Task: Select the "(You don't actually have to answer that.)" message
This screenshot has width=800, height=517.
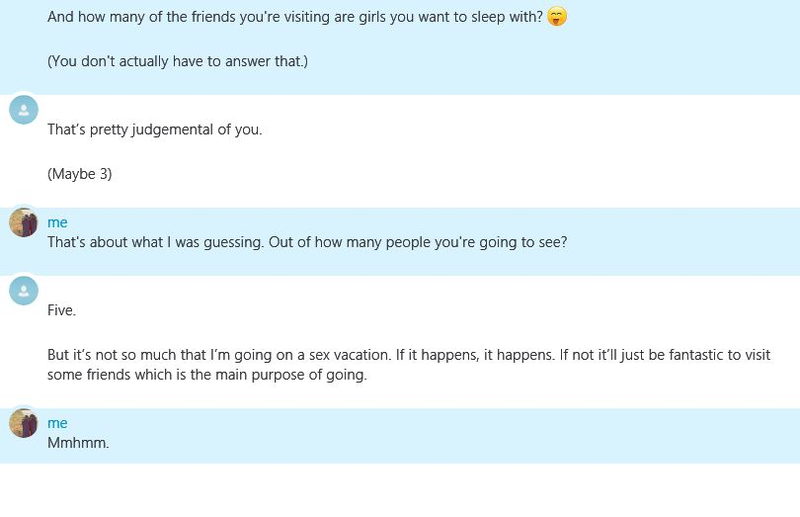Action: pyautogui.click(x=178, y=61)
